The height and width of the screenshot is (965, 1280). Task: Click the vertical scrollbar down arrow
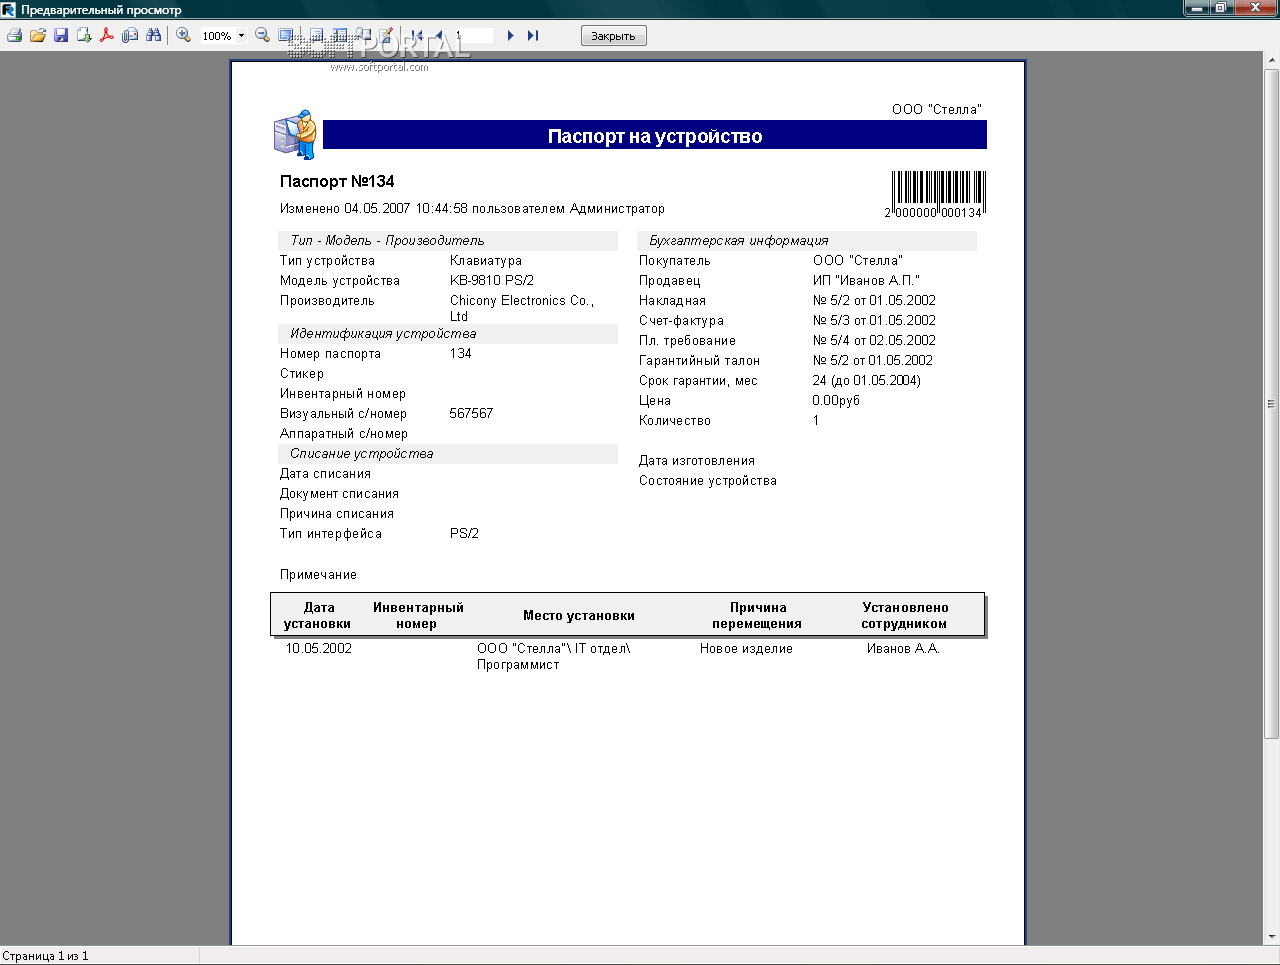point(1272,937)
